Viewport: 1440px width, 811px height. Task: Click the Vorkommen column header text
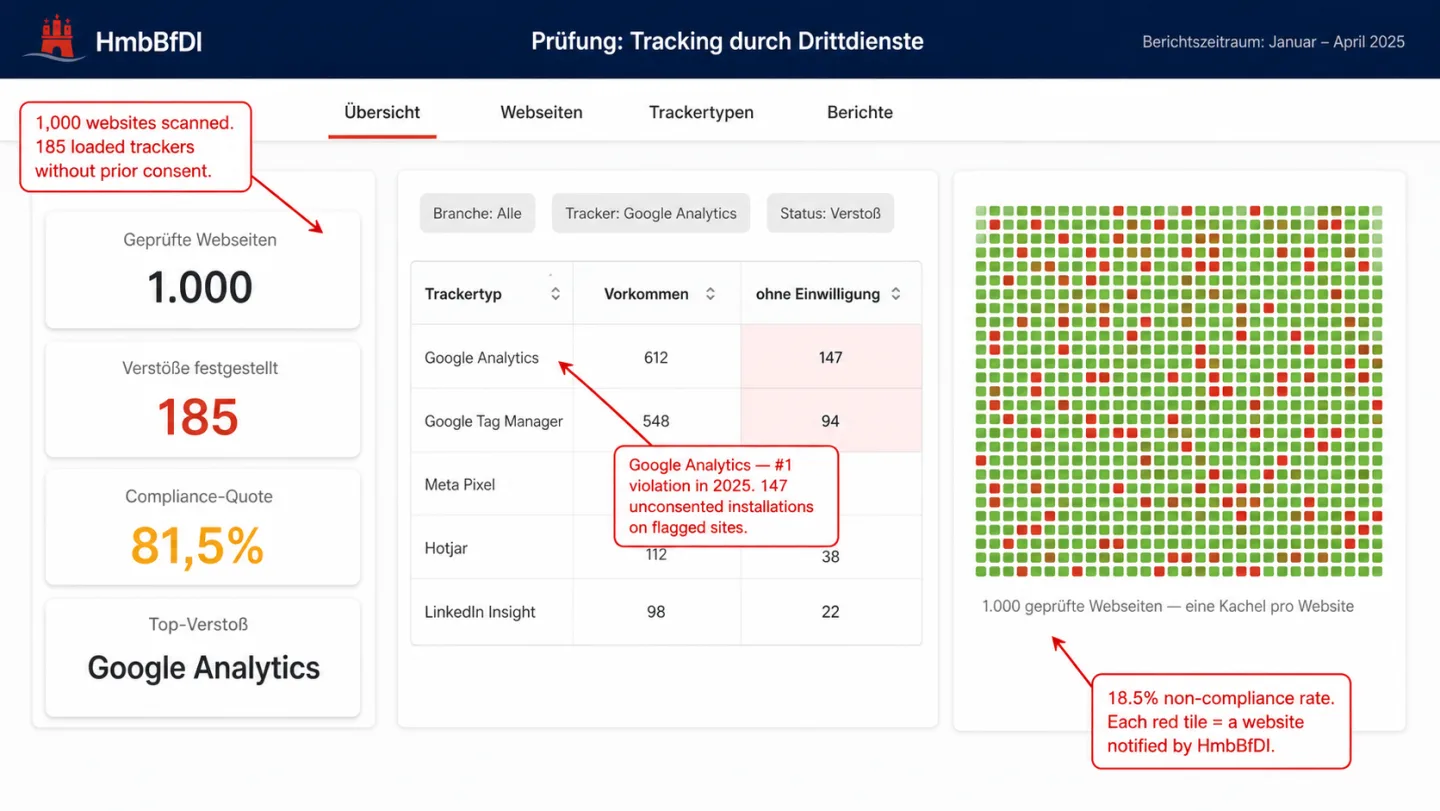(x=646, y=294)
